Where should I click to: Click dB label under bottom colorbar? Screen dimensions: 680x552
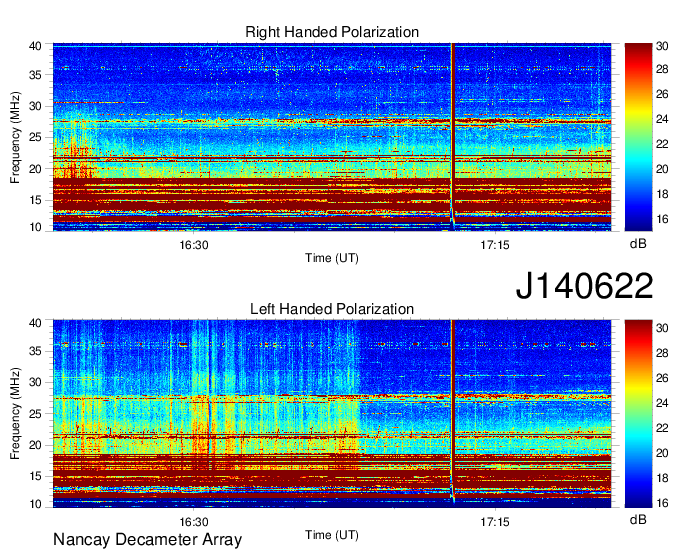[638, 519]
